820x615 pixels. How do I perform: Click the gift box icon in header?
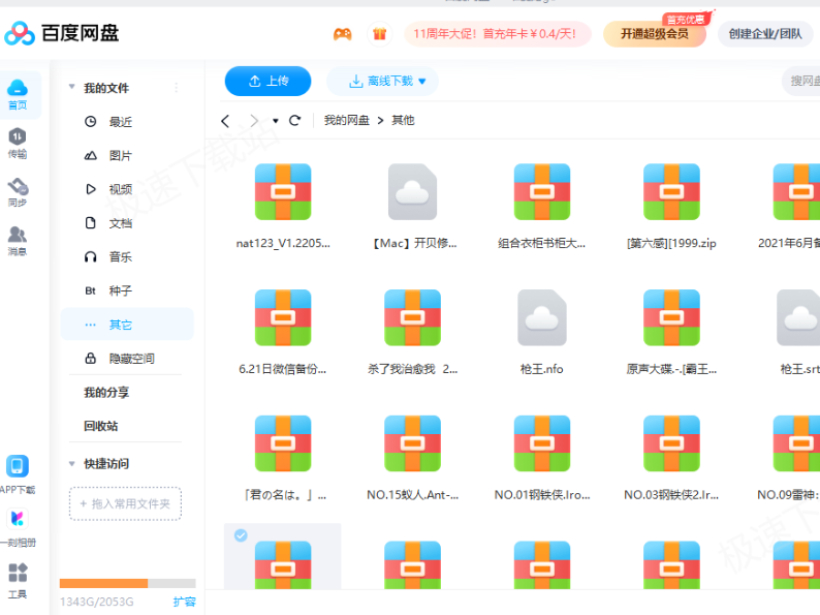tap(380, 35)
